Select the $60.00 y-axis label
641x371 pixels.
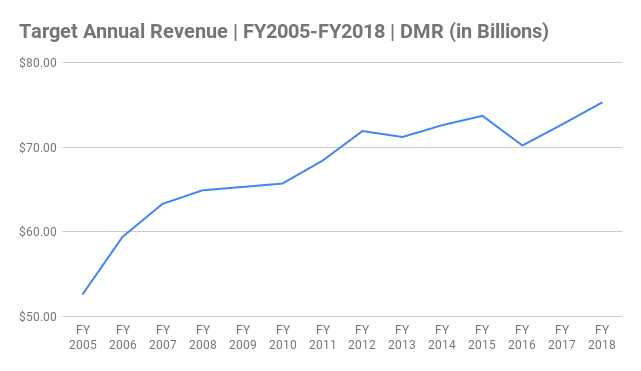[x=38, y=232]
